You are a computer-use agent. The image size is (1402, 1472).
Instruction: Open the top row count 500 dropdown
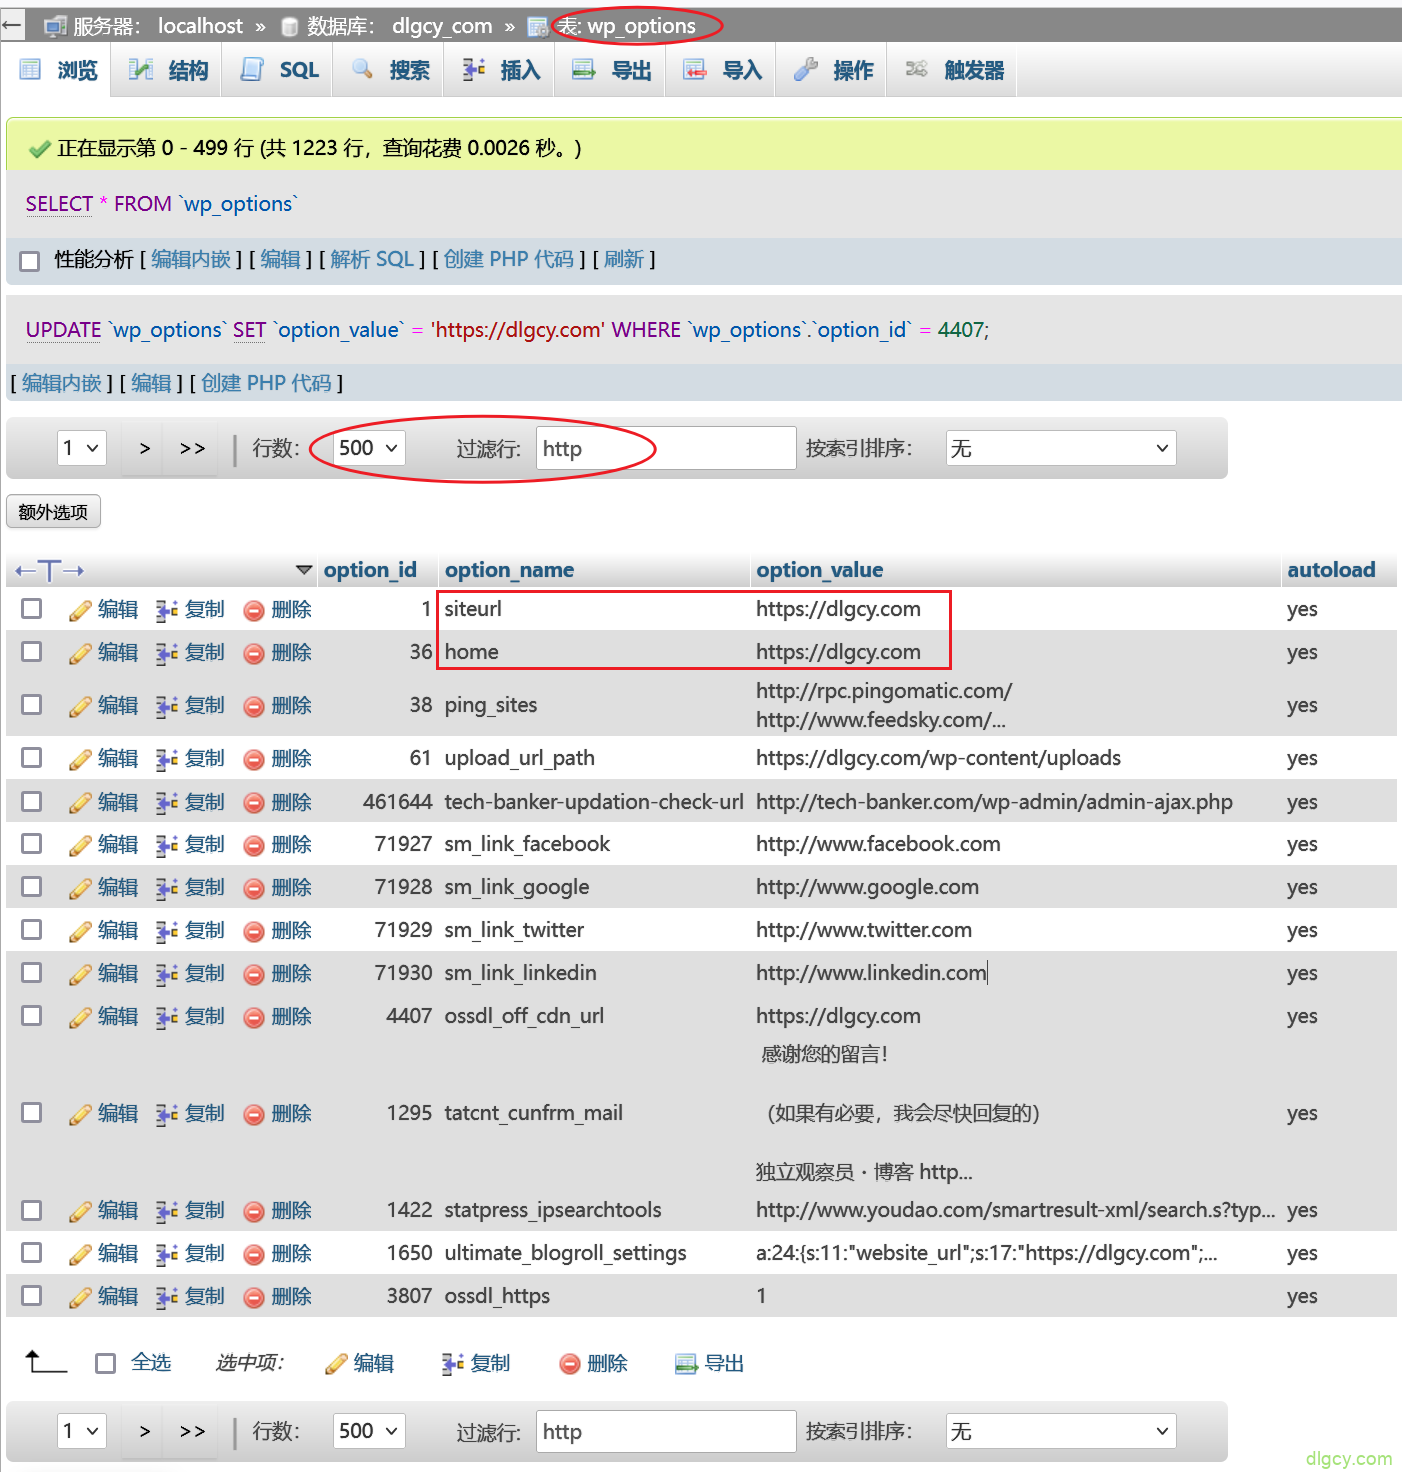[x=369, y=448]
